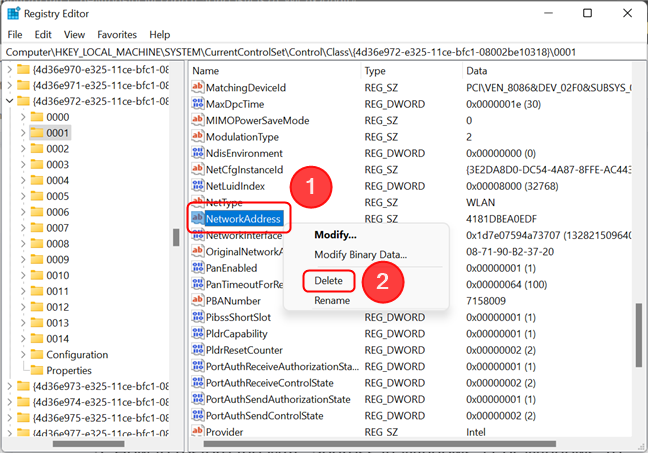Click the DWORD icon of PldrResetCounter

coord(198,350)
